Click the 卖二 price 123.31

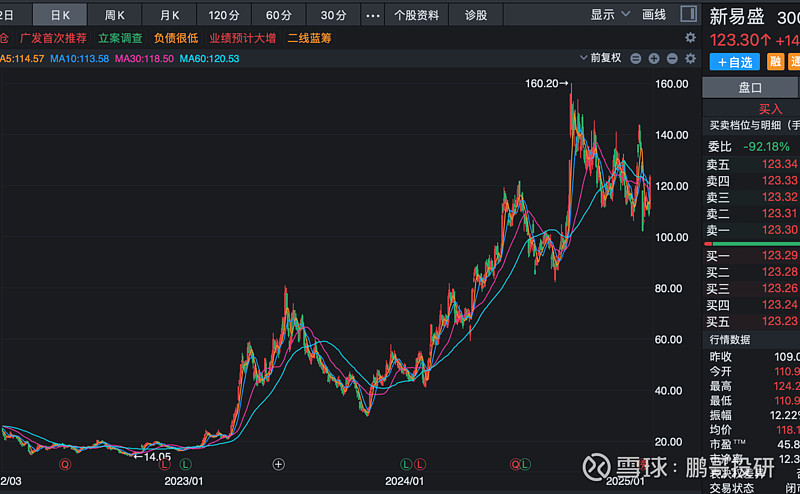click(x=779, y=213)
